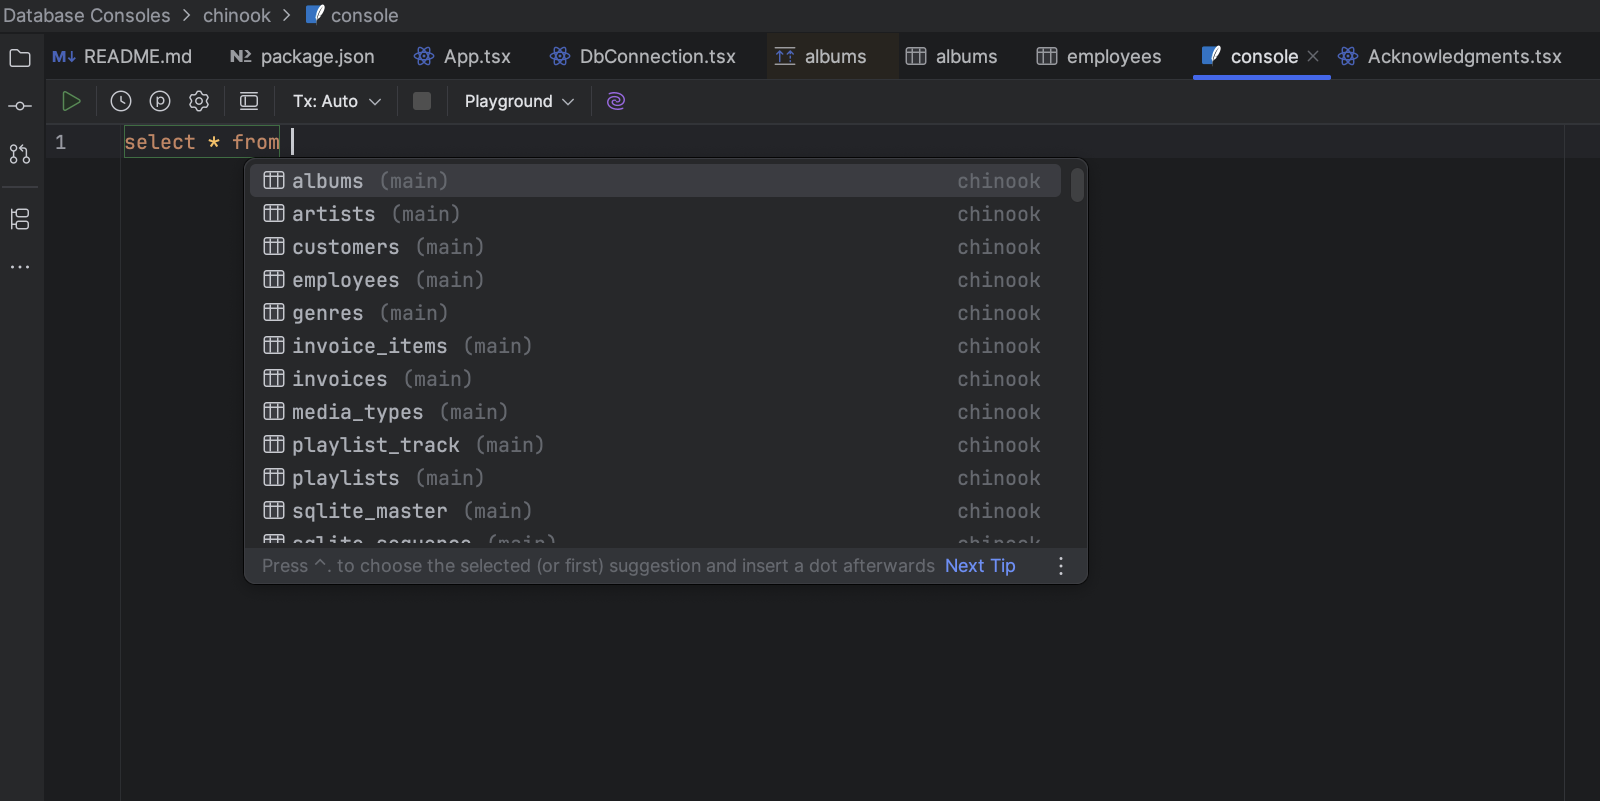The image size is (1600, 801).
Task: Open the Database structure tool window
Action: 20,219
